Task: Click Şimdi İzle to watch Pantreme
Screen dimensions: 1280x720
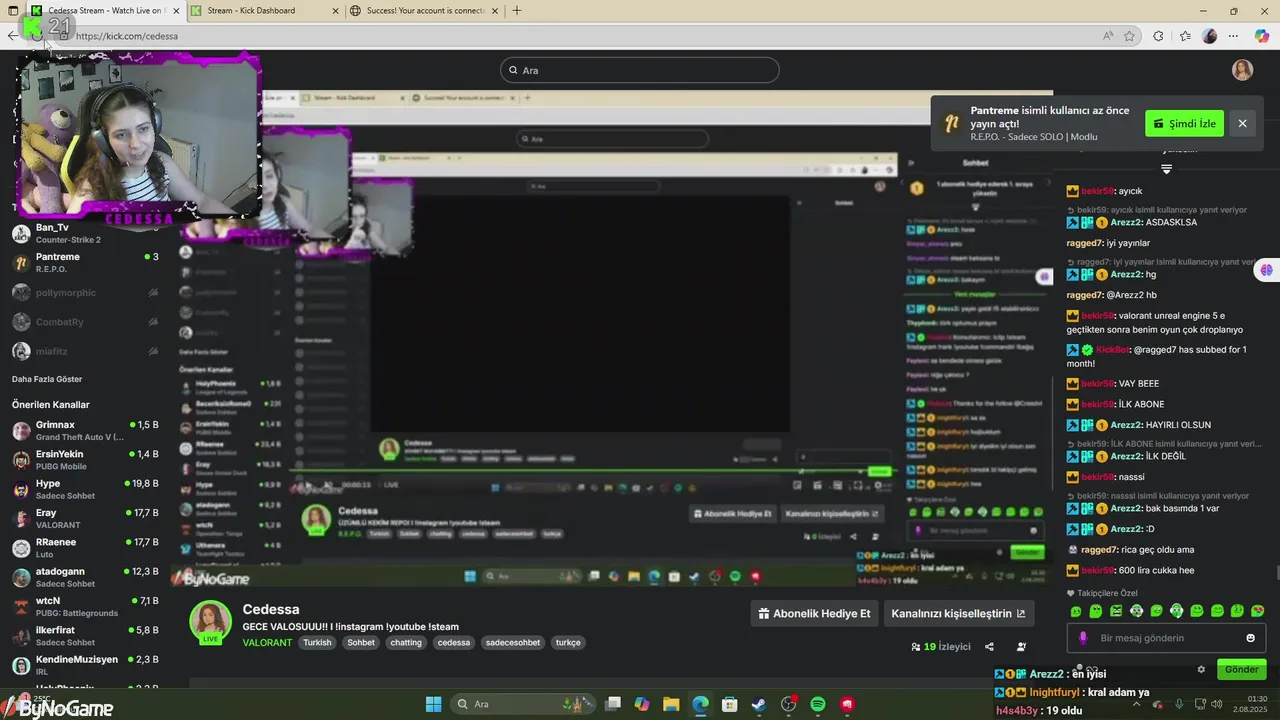Action: [1184, 123]
